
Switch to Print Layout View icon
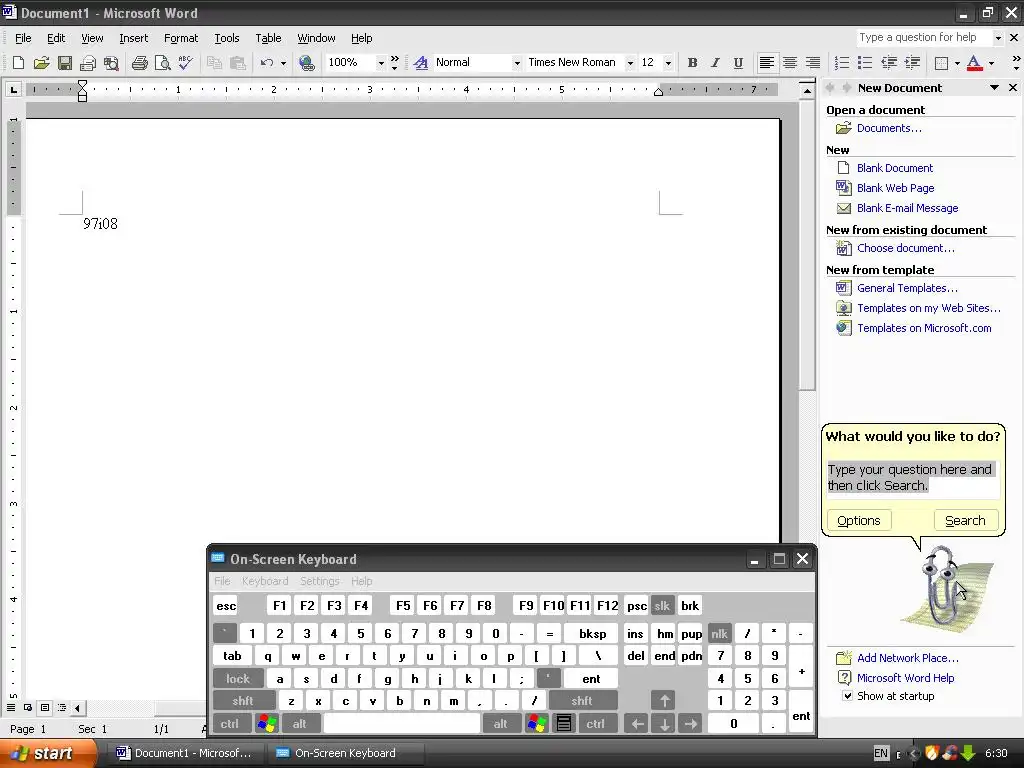click(45, 708)
